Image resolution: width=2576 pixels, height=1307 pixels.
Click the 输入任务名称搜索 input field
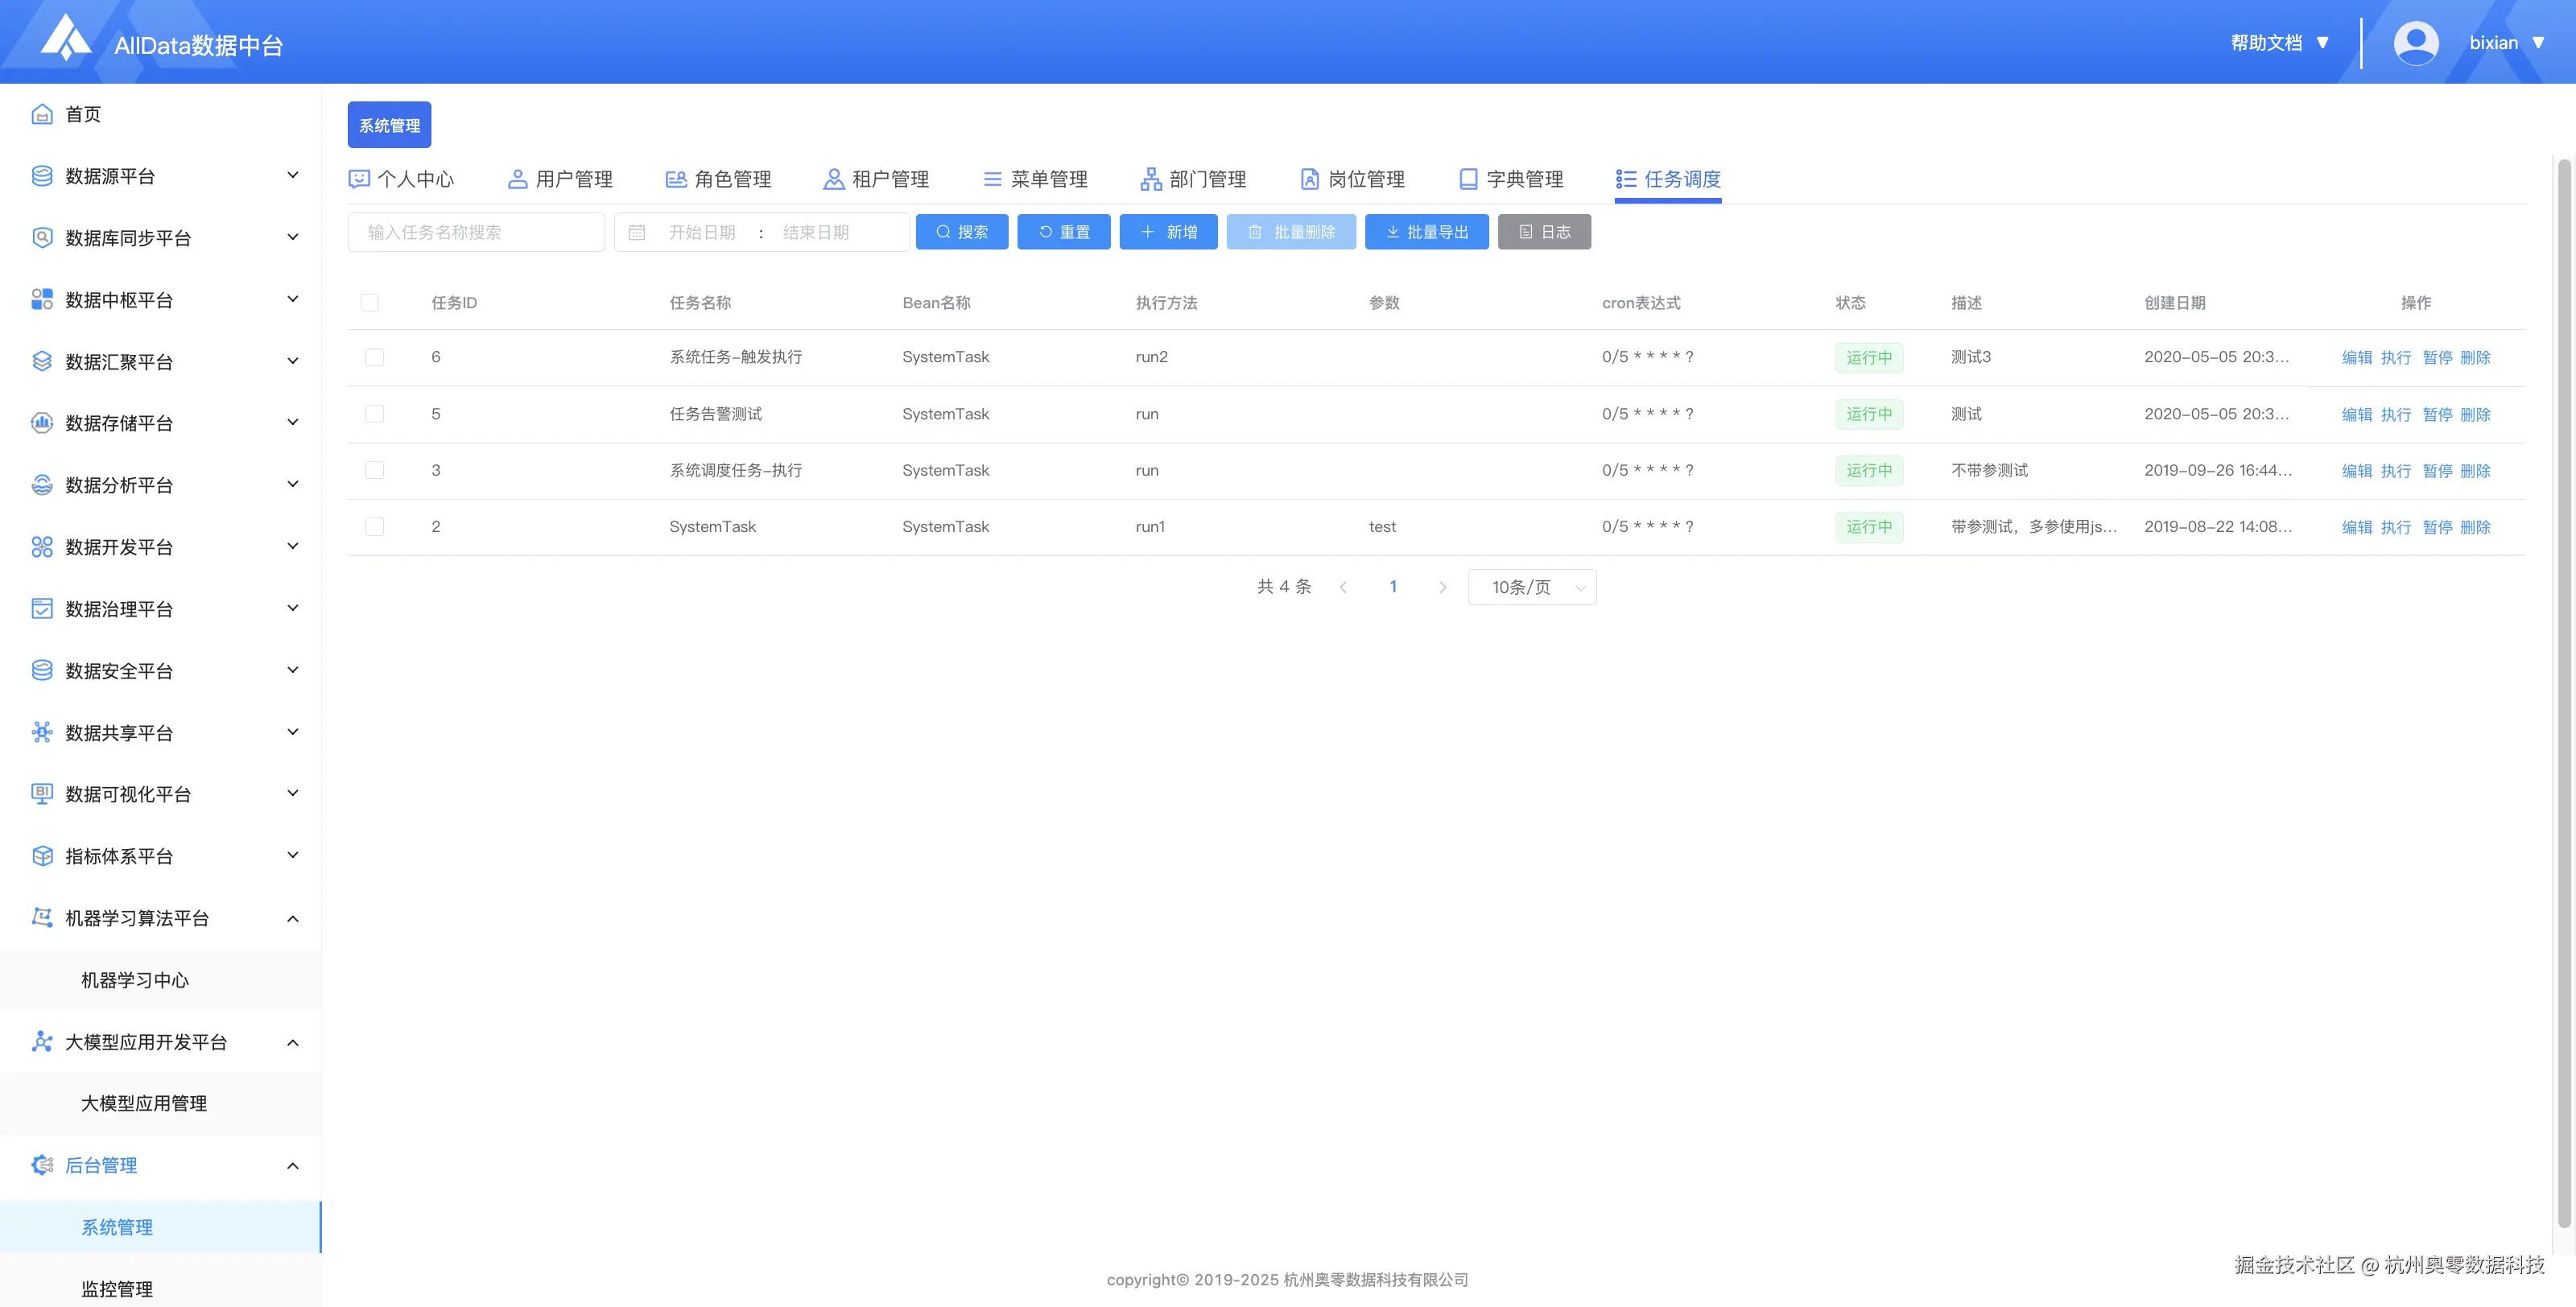coord(476,232)
